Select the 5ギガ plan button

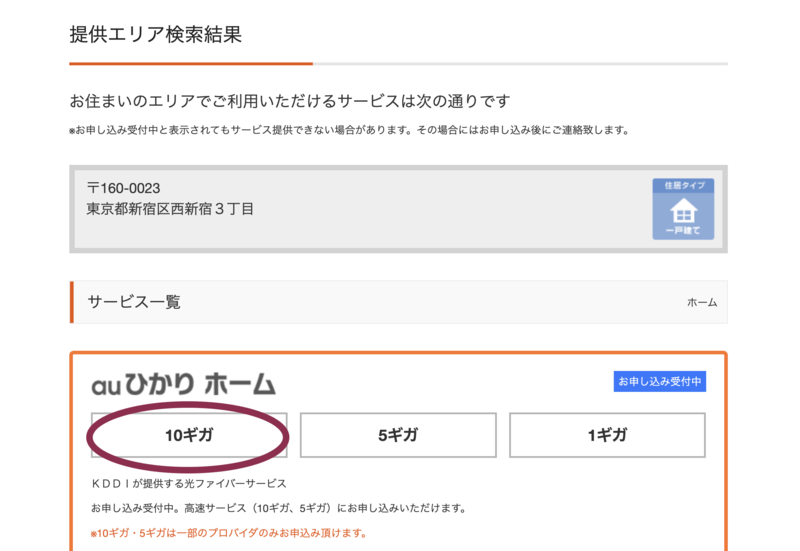point(398,435)
